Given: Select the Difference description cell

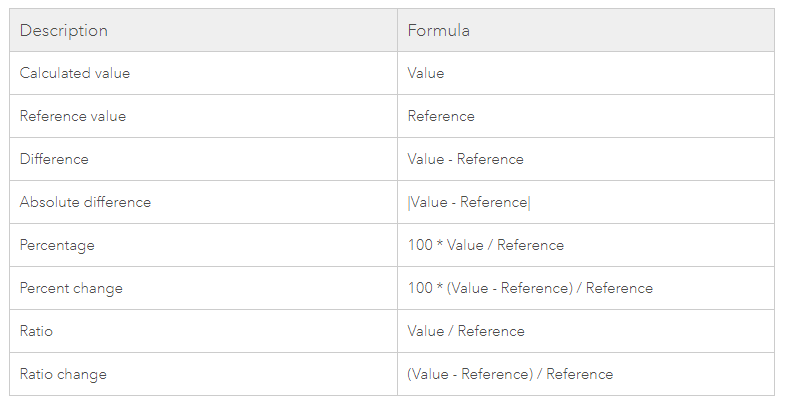Looking at the screenshot, I should [54, 160].
